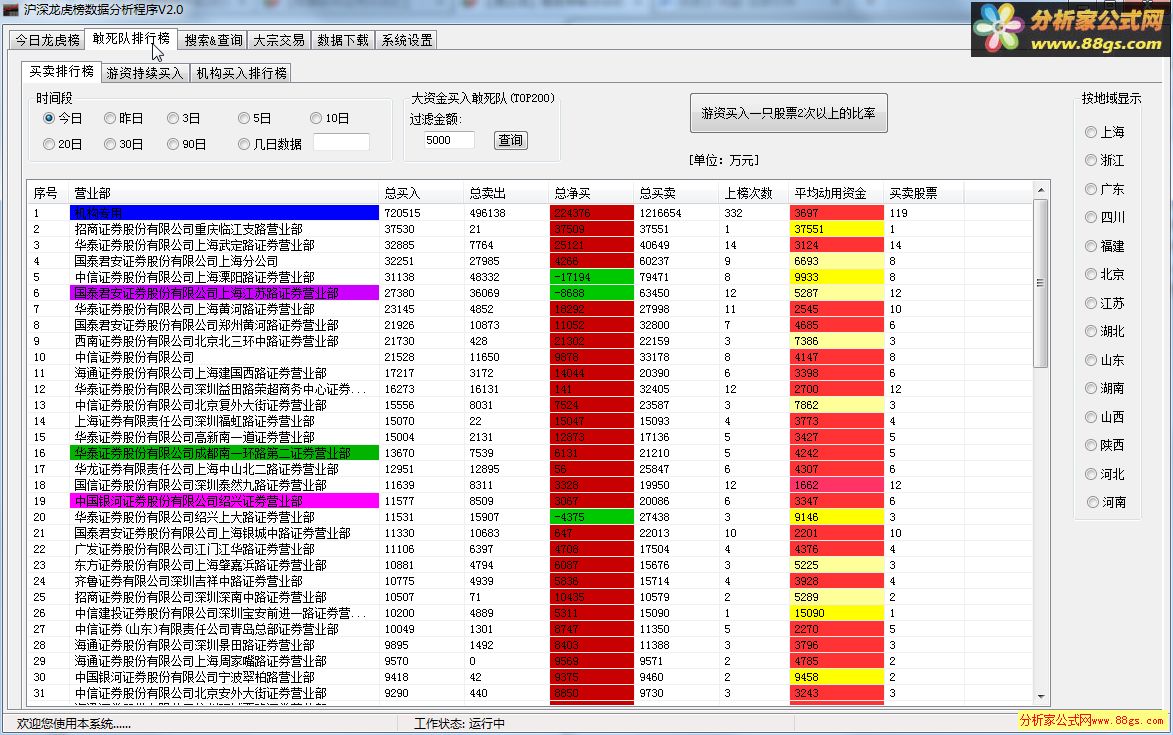Sort by 营业部 column header
This screenshot has height=735, width=1173.
tap(224, 193)
